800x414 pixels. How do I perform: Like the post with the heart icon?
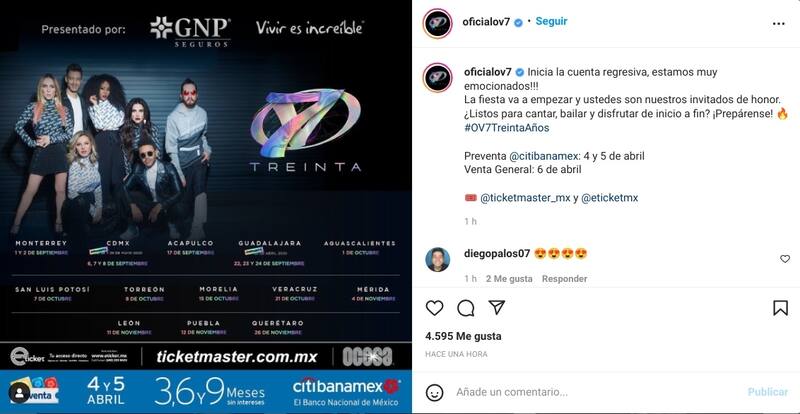[x=434, y=308]
